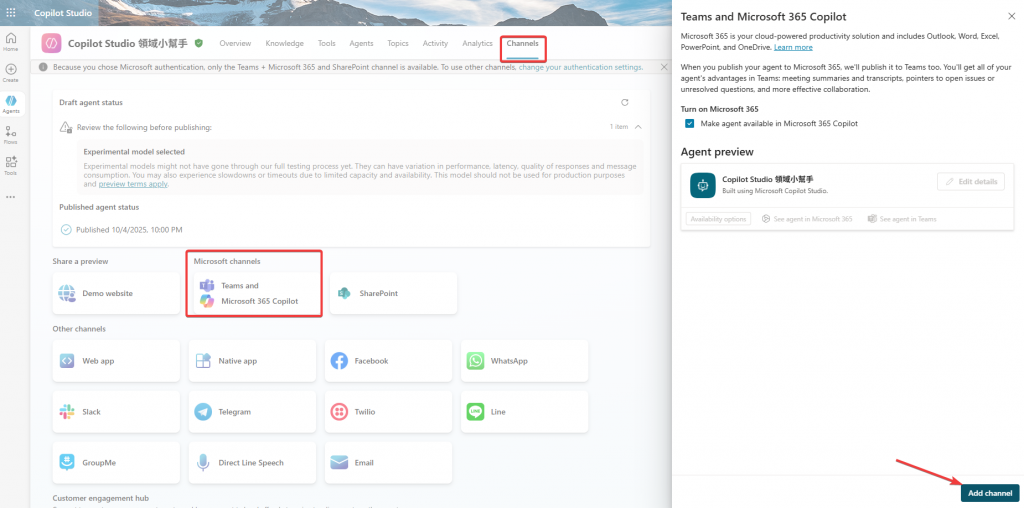Switch to the Activity tab
The image size is (1024, 508).
436,43
